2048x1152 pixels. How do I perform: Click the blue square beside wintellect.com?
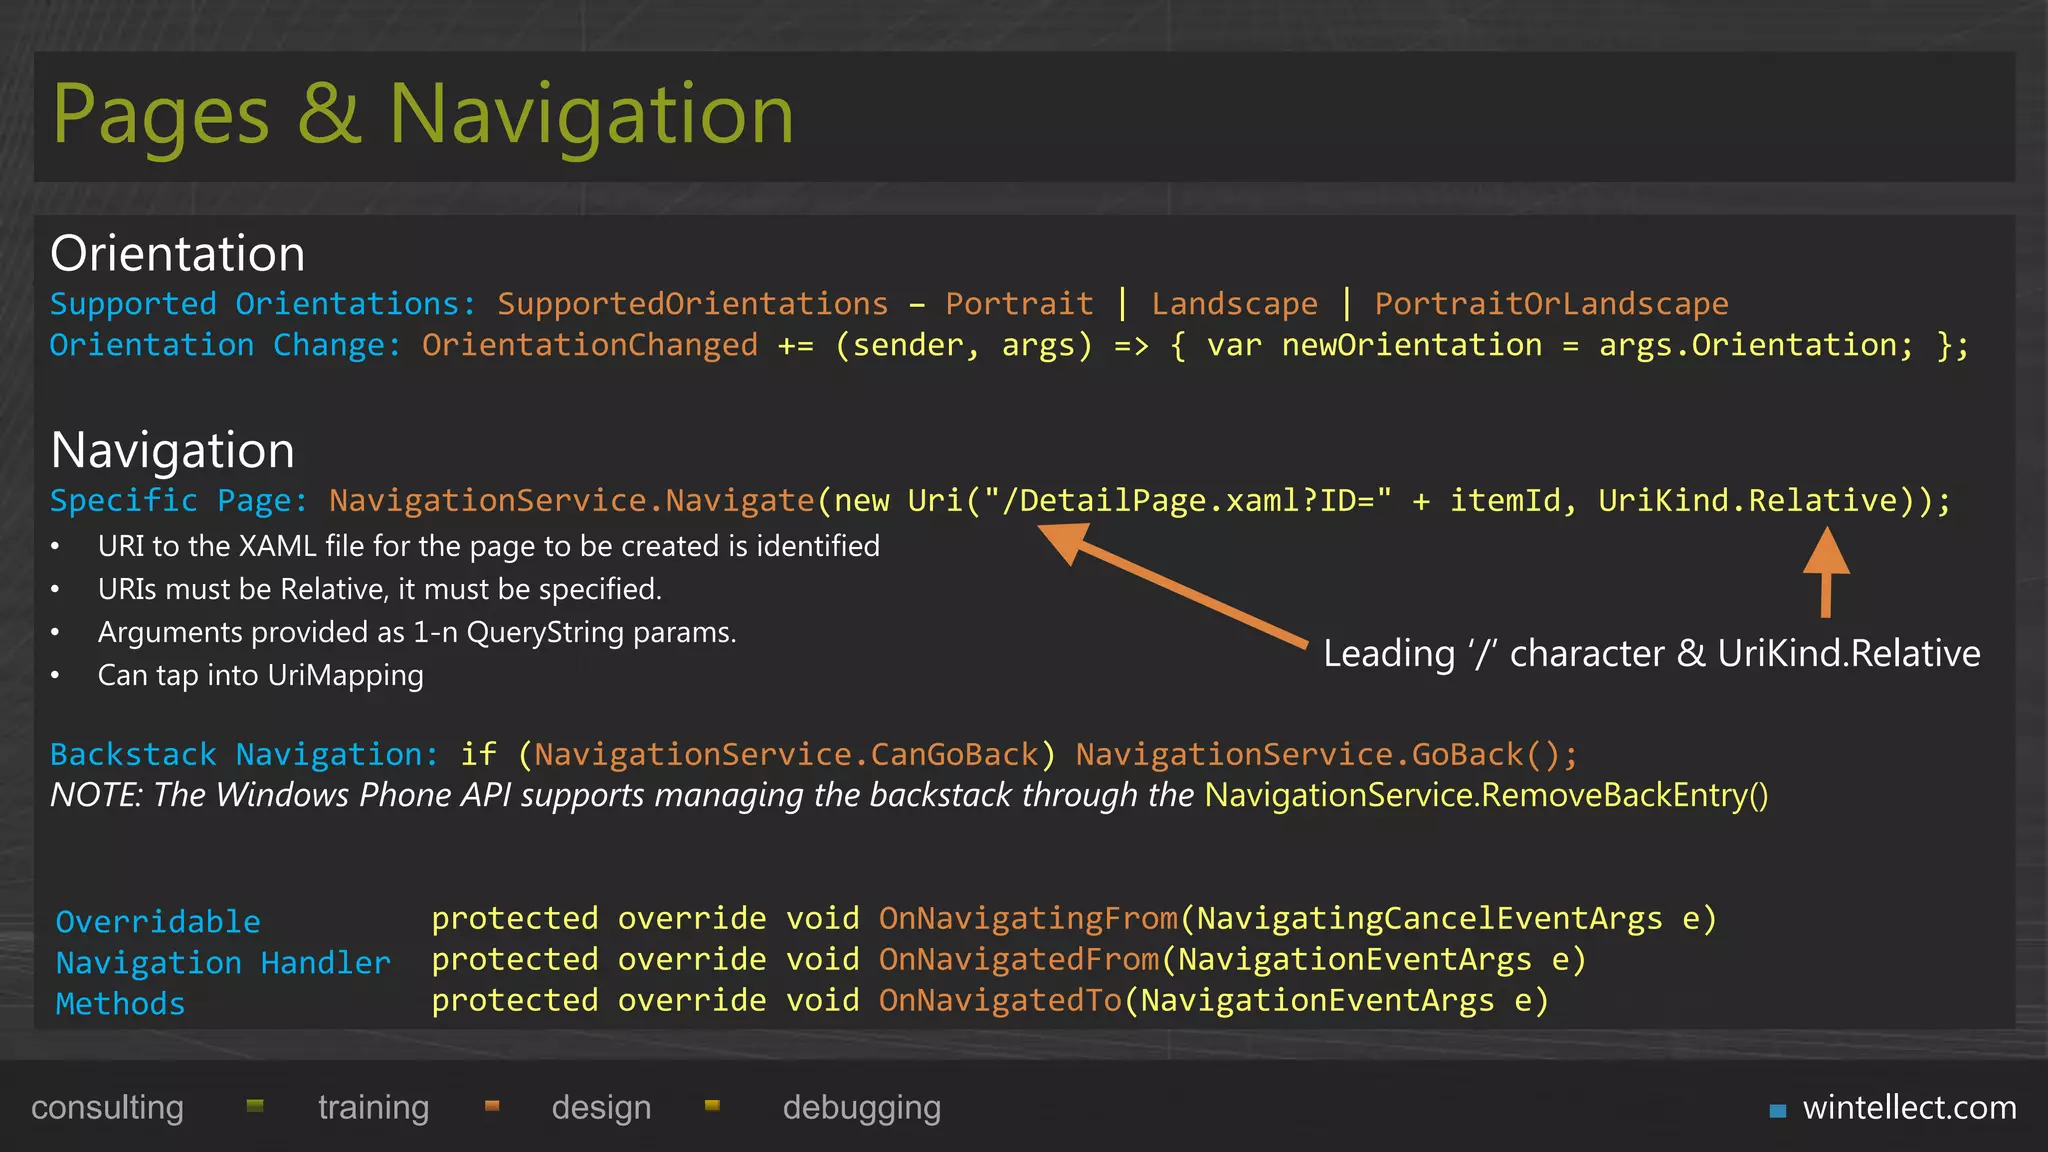1777,1110
